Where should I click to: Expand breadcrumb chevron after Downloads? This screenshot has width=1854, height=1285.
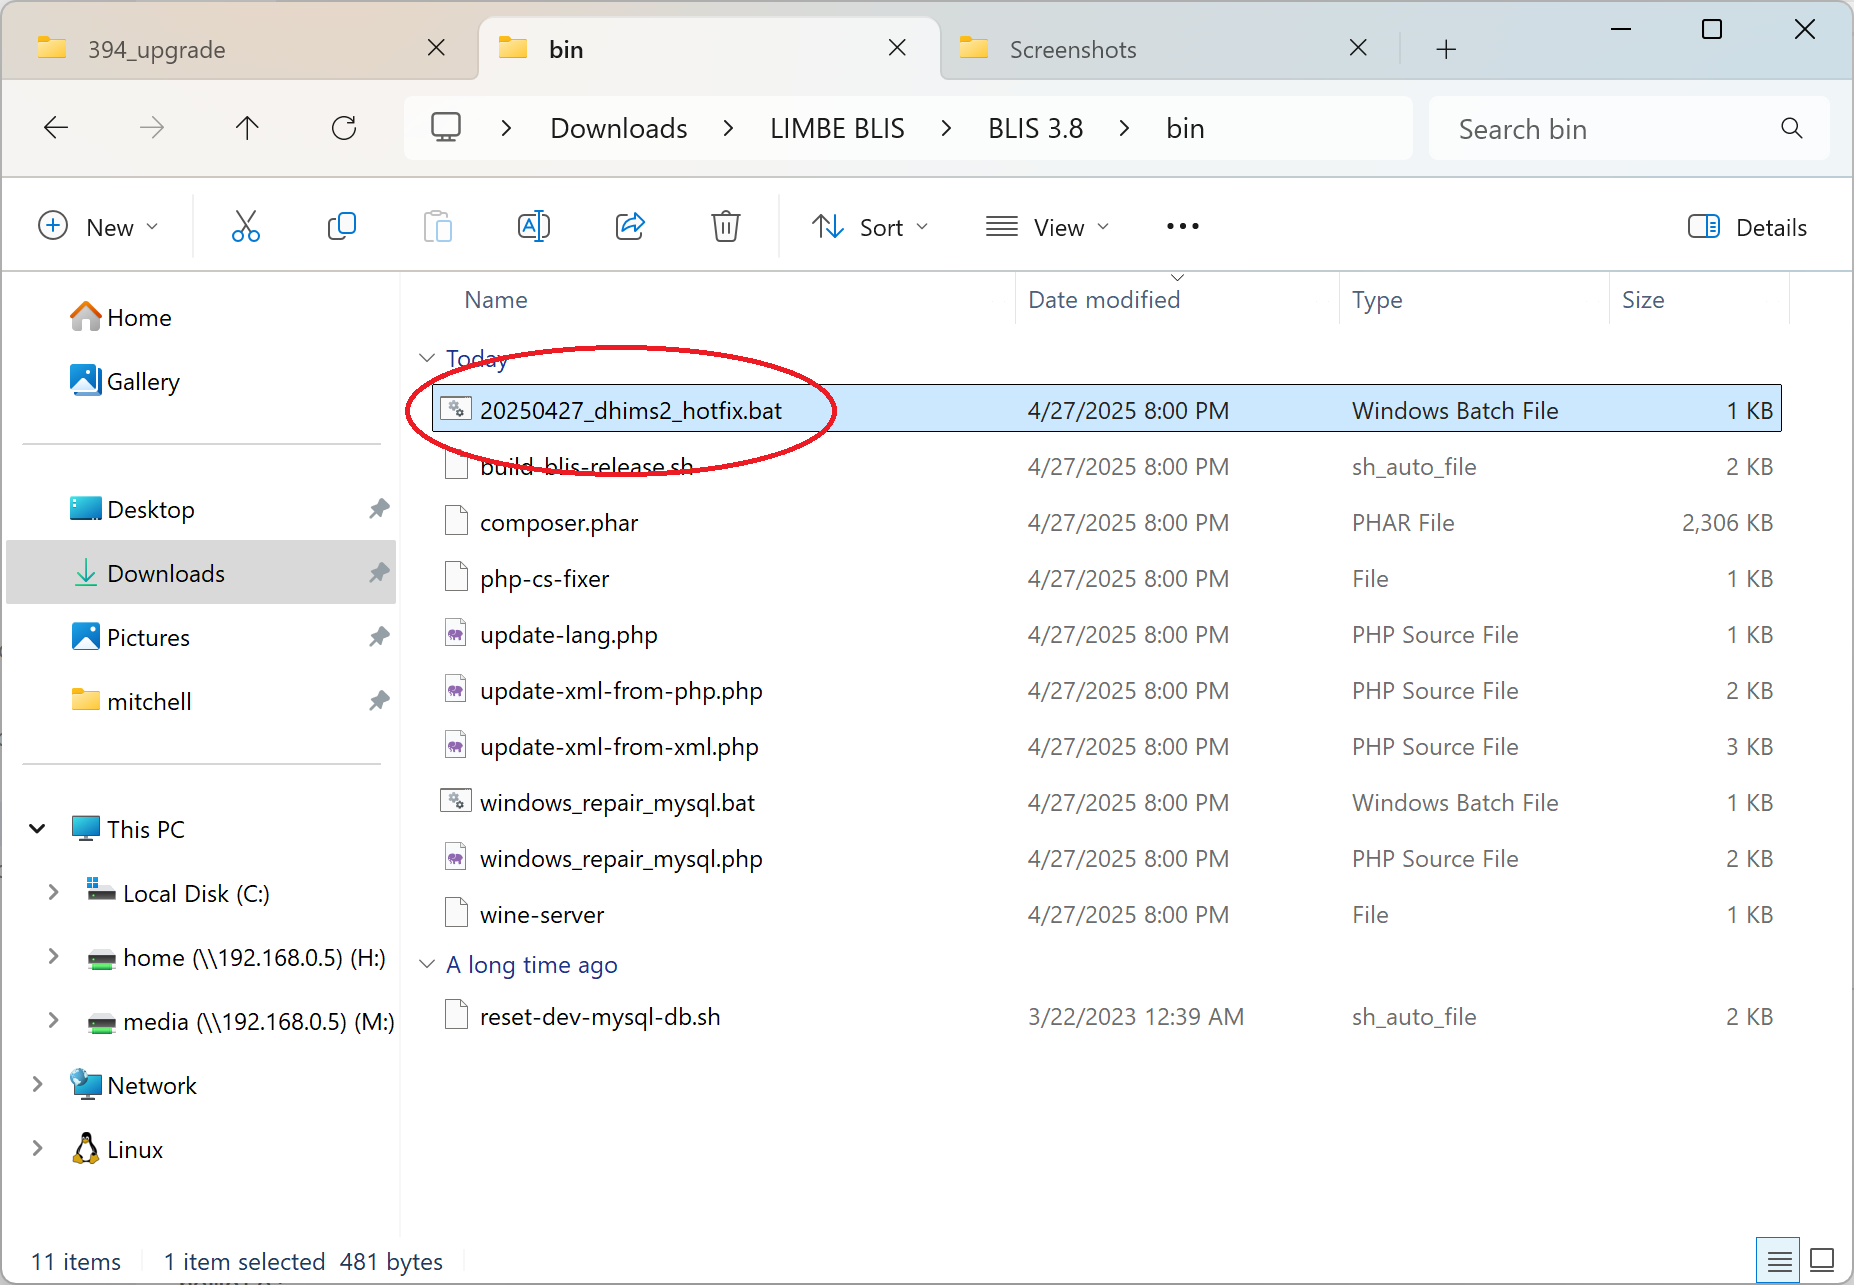[x=728, y=128]
